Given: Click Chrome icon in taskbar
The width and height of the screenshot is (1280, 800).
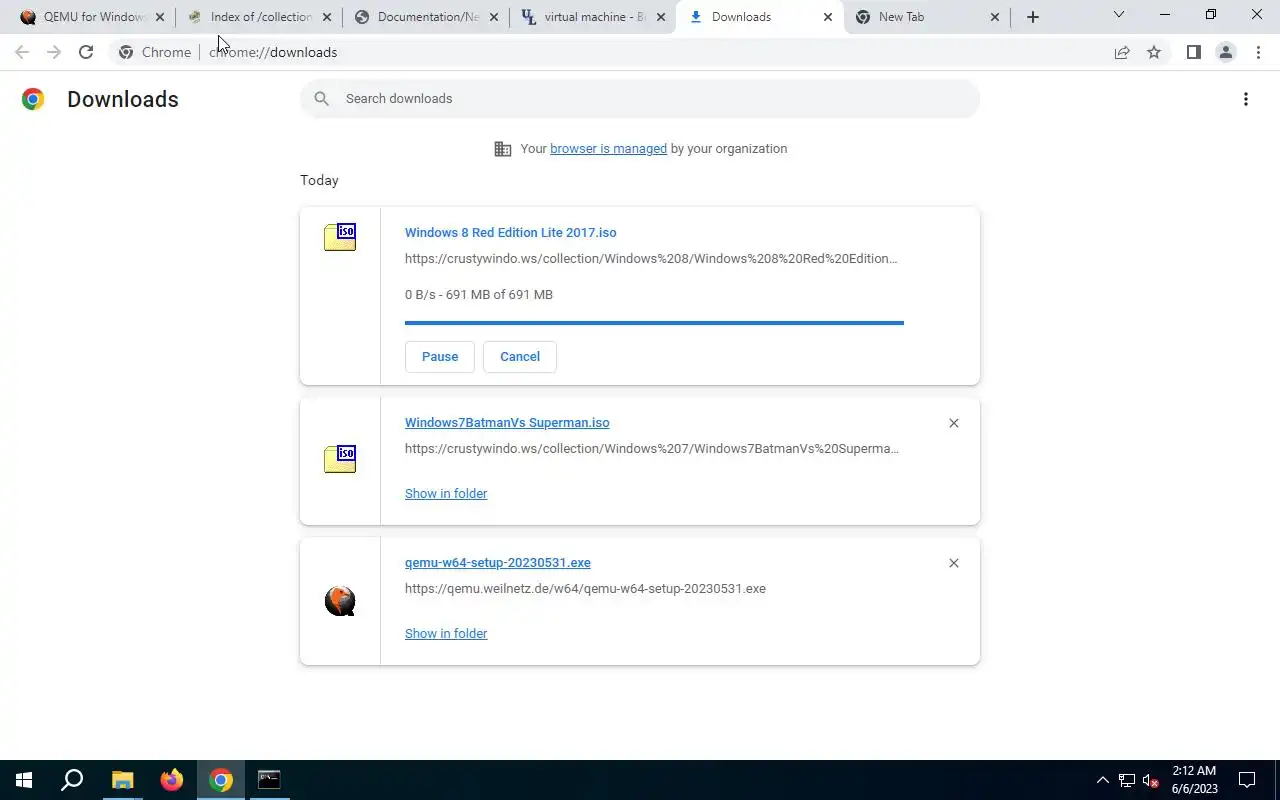Looking at the screenshot, I should [221, 780].
